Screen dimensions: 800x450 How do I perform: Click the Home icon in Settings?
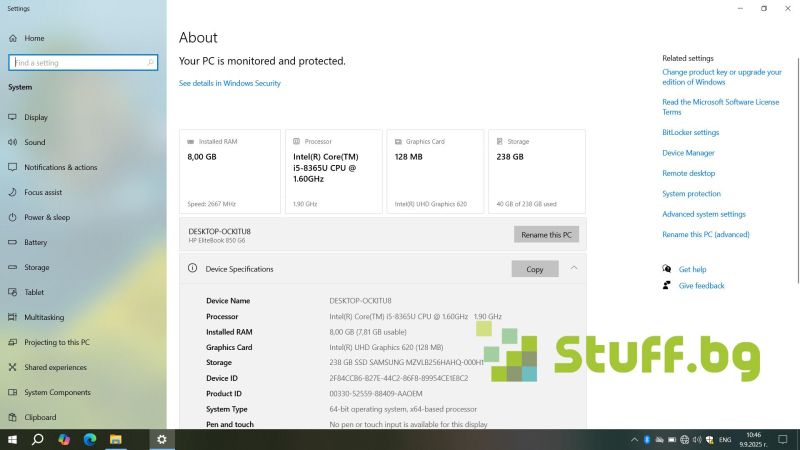(x=13, y=38)
